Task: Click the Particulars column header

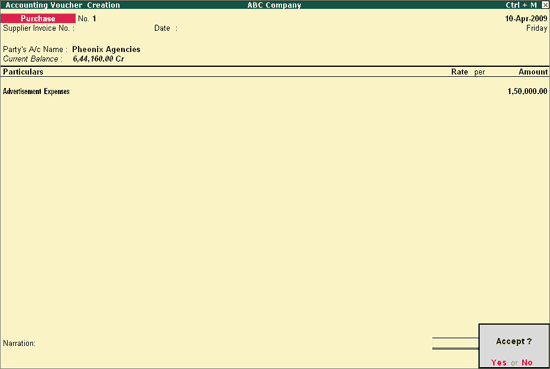Action: (x=23, y=72)
